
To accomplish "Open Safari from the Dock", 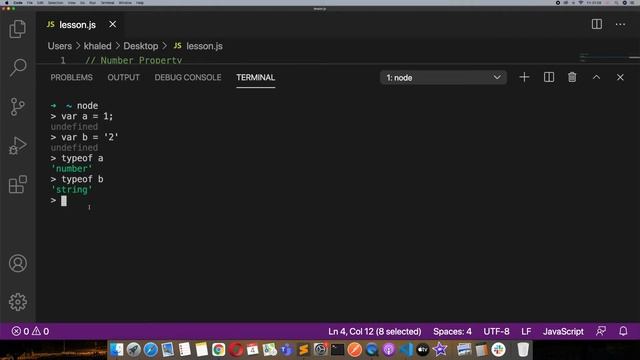I will pos(151,350).
